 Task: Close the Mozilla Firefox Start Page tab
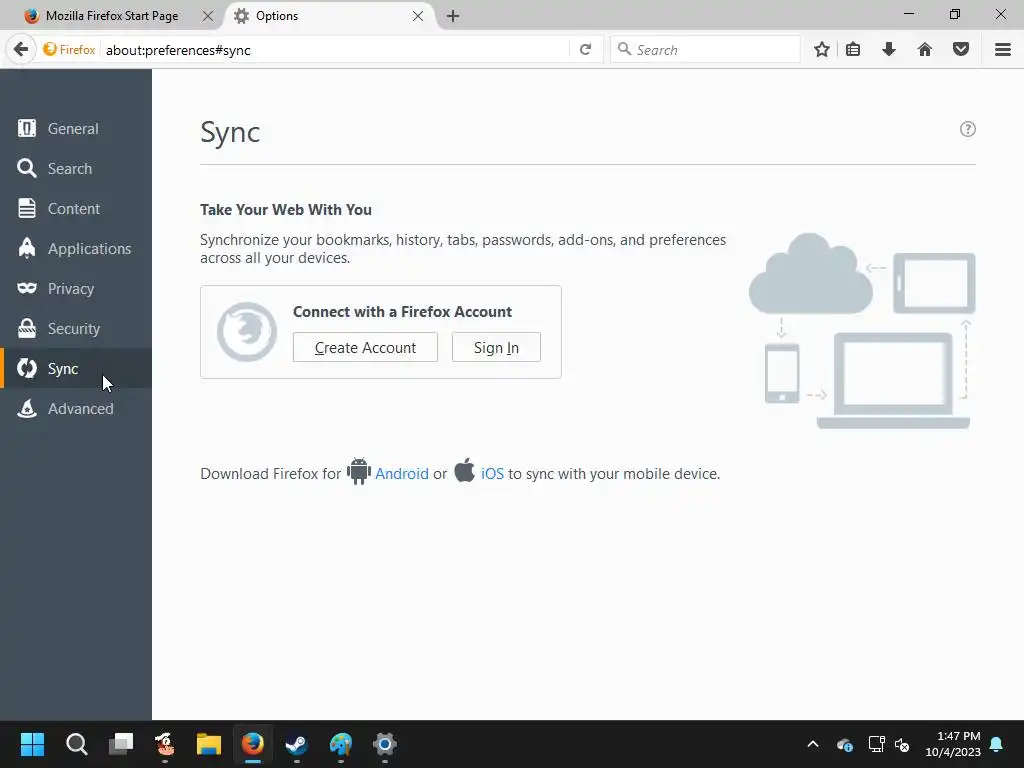208,16
